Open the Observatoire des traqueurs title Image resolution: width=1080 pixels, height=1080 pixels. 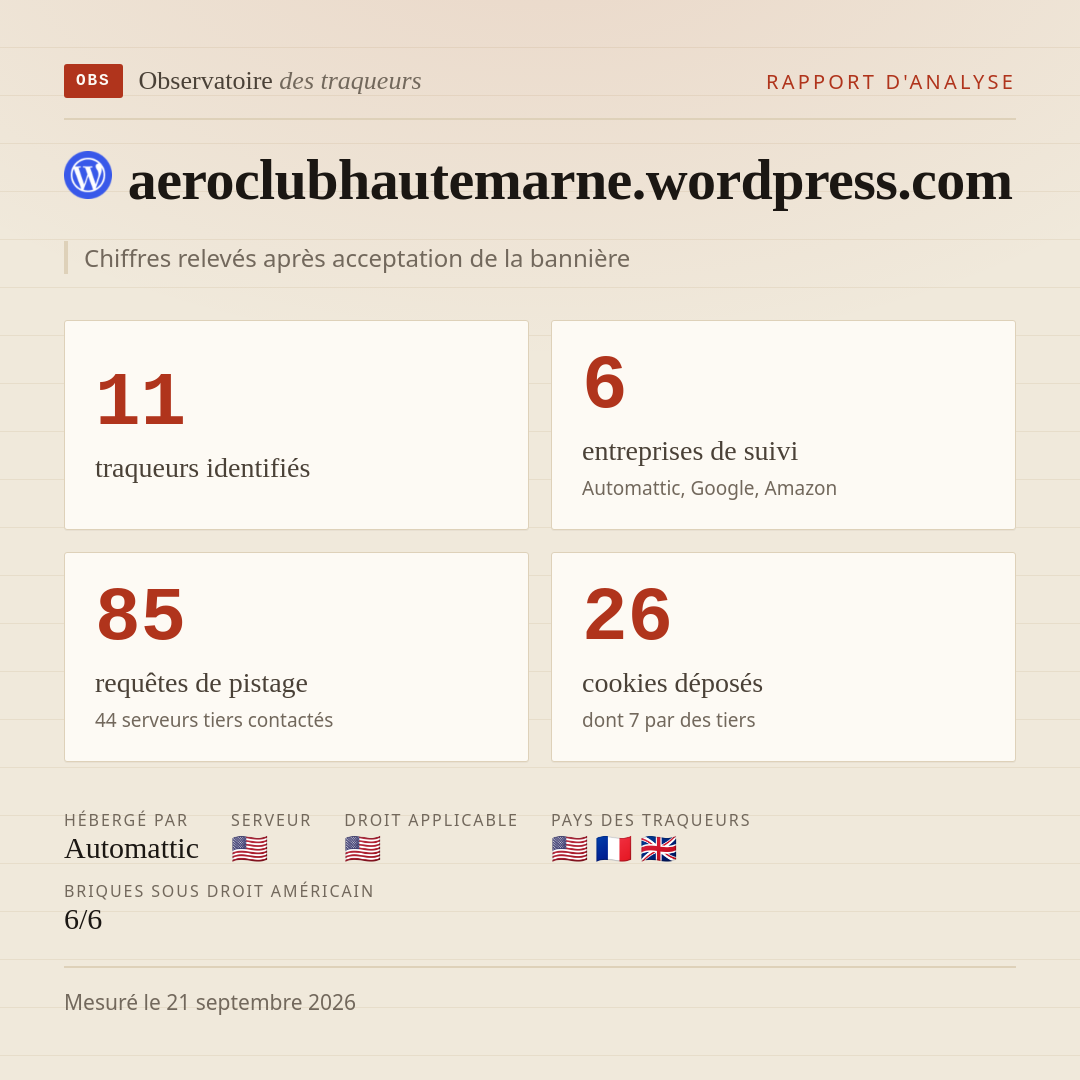coord(280,81)
